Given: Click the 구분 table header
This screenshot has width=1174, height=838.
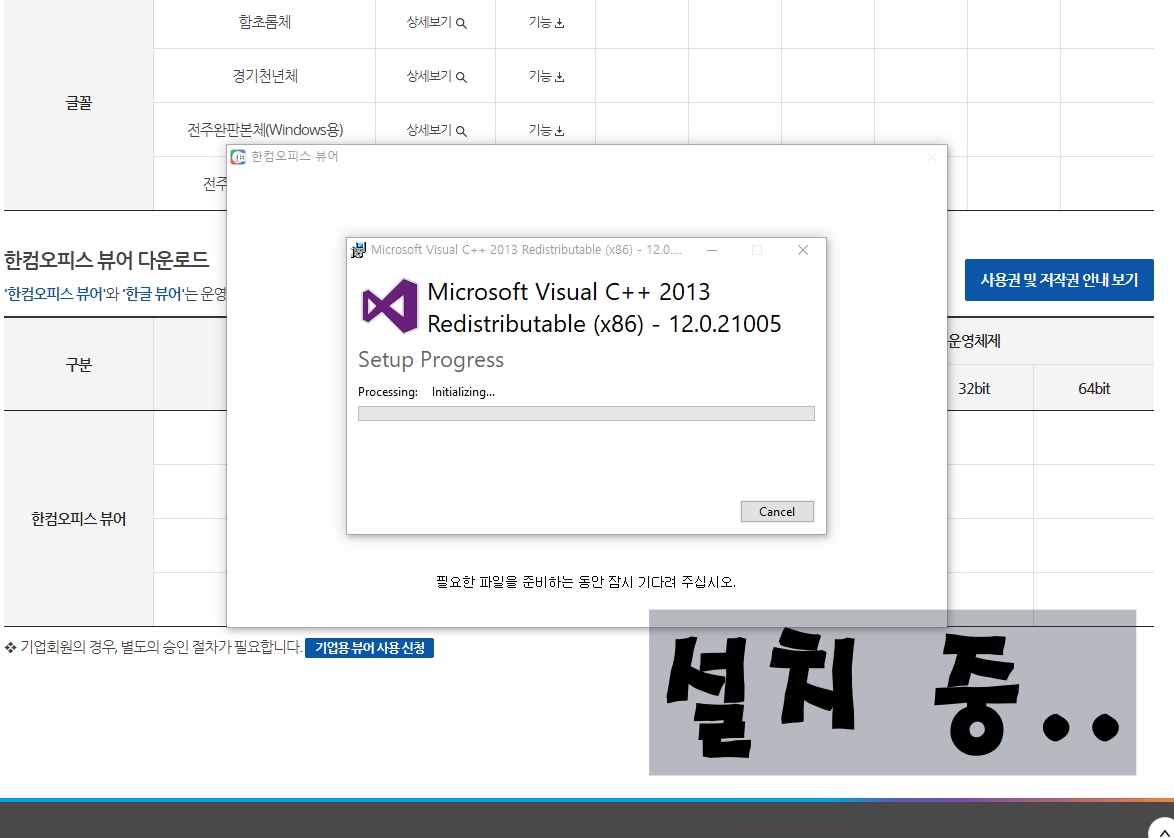Looking at the screenshot, I should point(79,365).
